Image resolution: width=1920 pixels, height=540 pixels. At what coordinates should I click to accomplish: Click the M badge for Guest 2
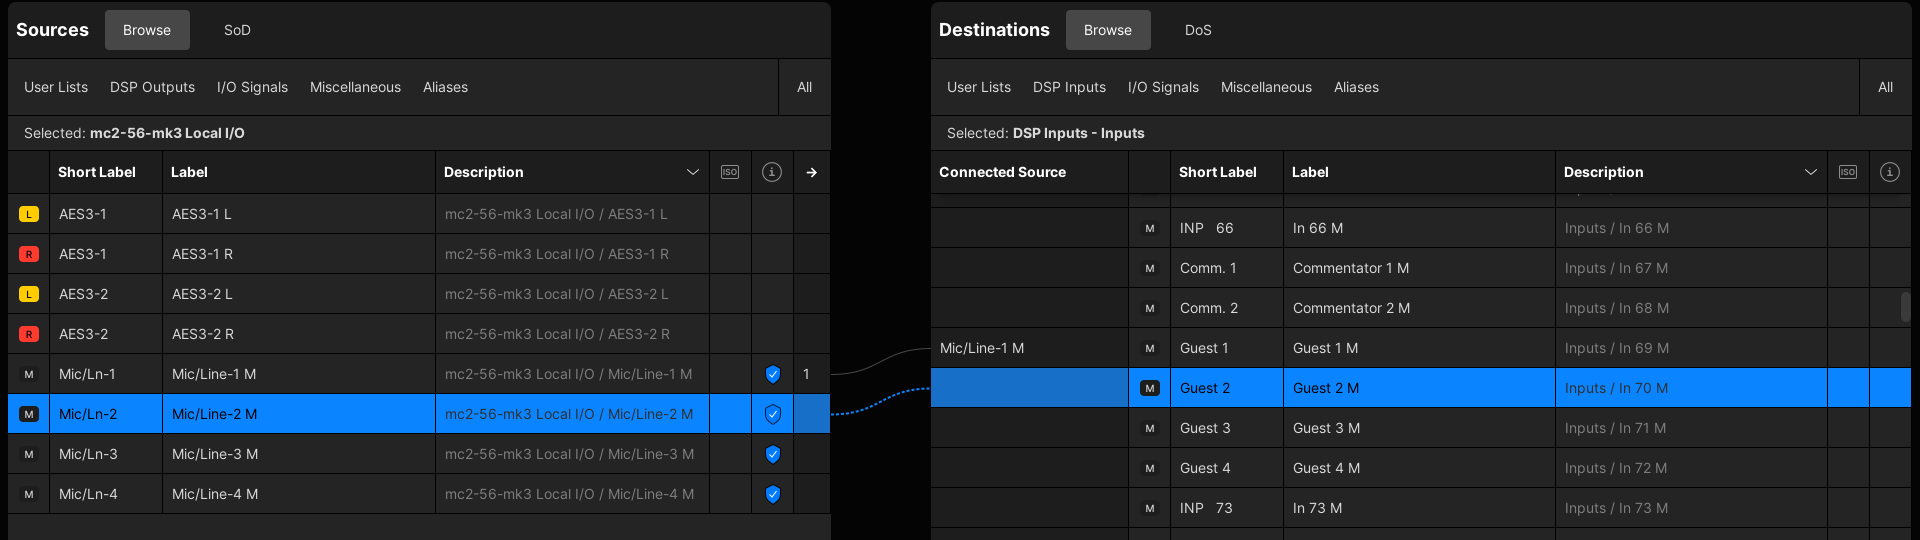click(x=1150, y=388)
